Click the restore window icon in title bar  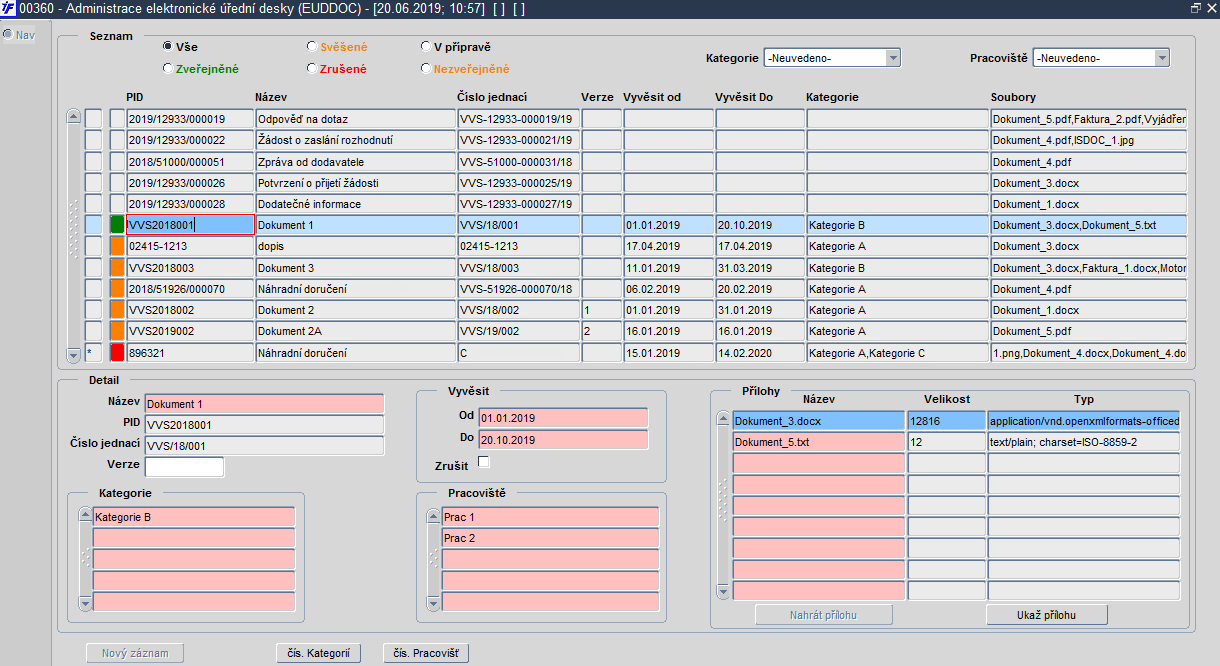1195,7
